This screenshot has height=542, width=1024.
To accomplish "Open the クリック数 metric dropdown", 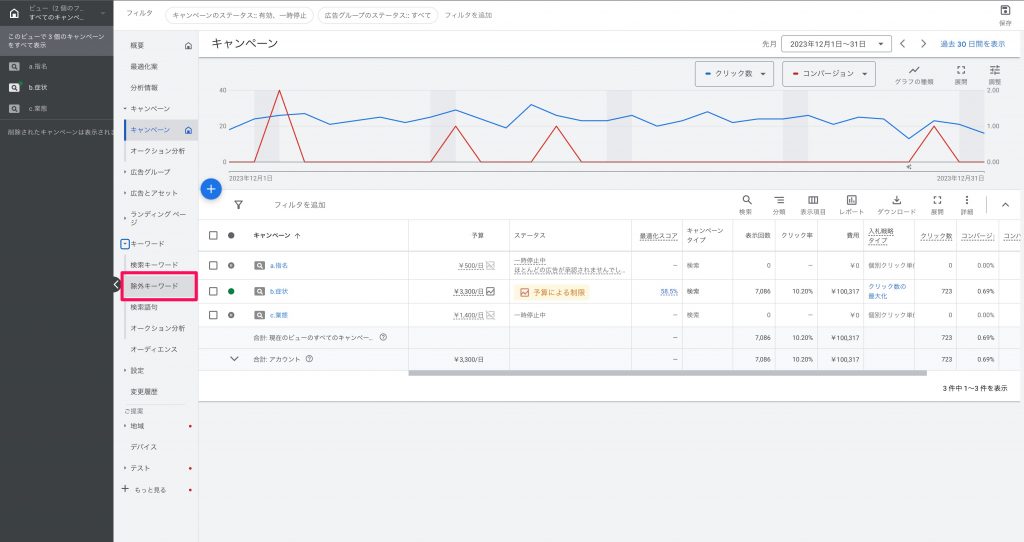I will pyautogui.click(x=735, y=74).
